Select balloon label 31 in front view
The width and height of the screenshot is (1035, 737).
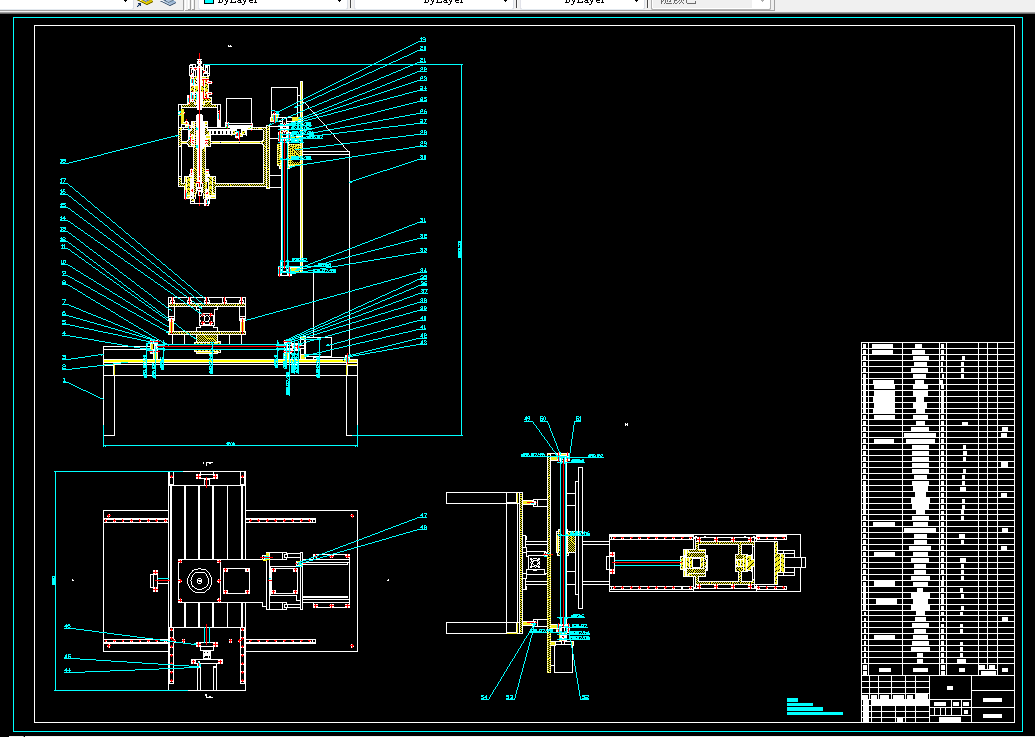pos(422,220)
